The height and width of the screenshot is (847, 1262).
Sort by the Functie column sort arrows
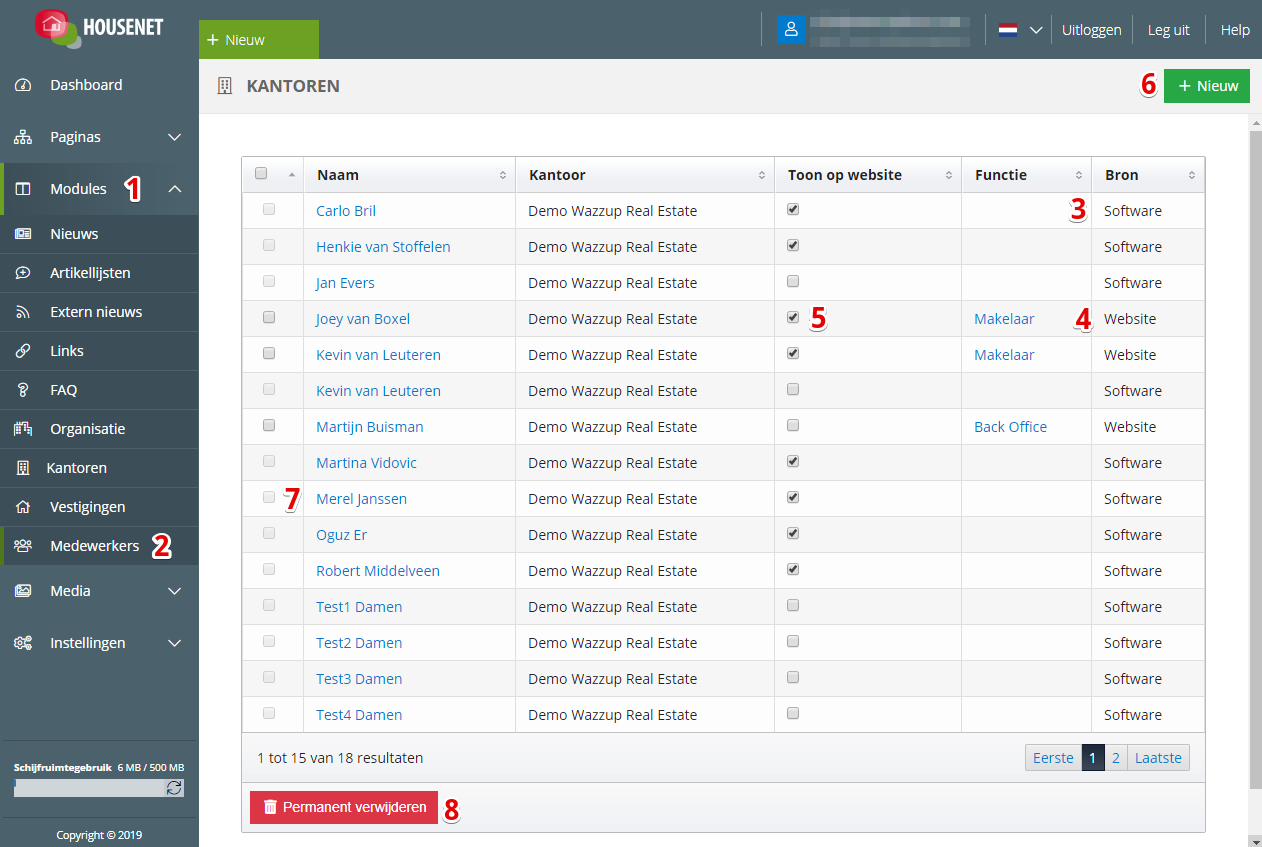click(1078, 175)
